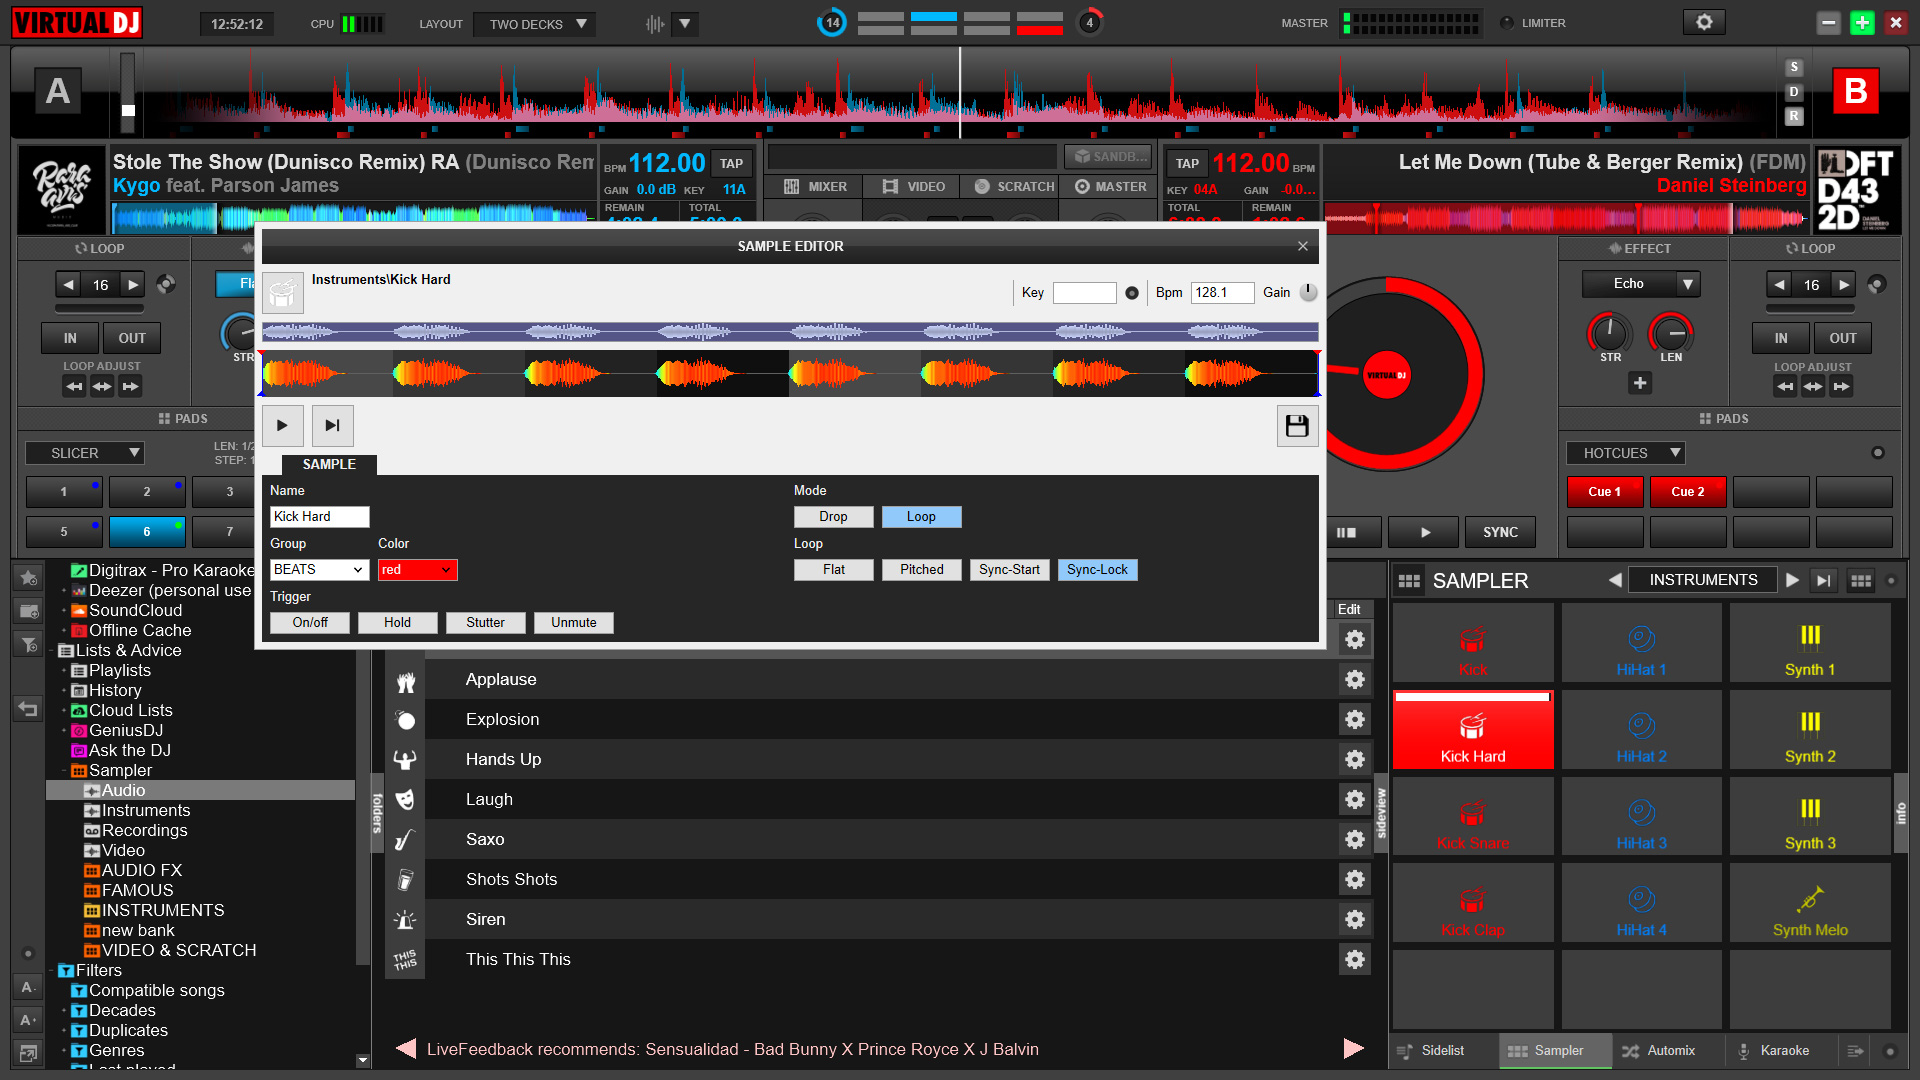Open the SLICER pads mode dropdown
This screenshot has height=1080, width=1920.
click(x=85, y=453)
